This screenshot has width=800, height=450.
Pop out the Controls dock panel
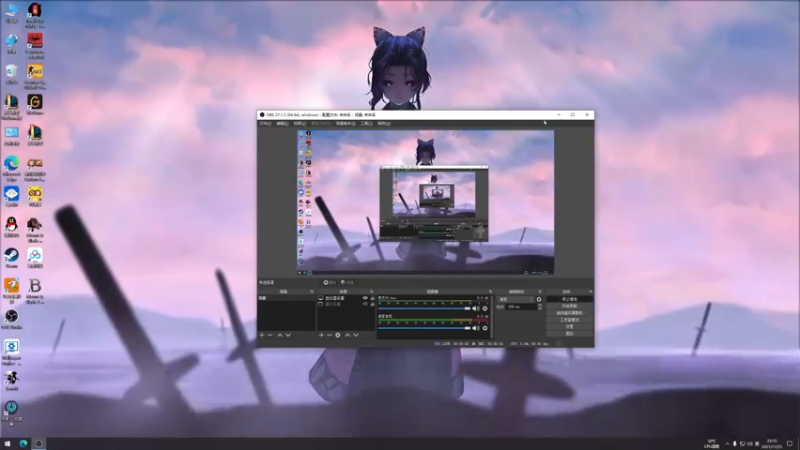pos(590,292)
